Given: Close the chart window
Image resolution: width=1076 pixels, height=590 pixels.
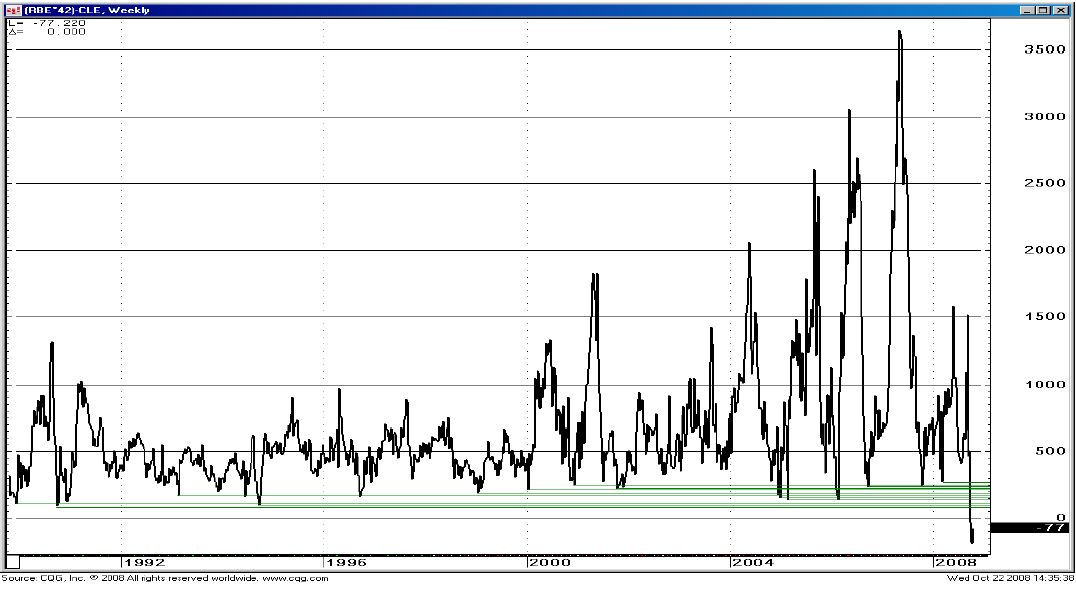Looking at the screenshot, I should (1060, 10).
